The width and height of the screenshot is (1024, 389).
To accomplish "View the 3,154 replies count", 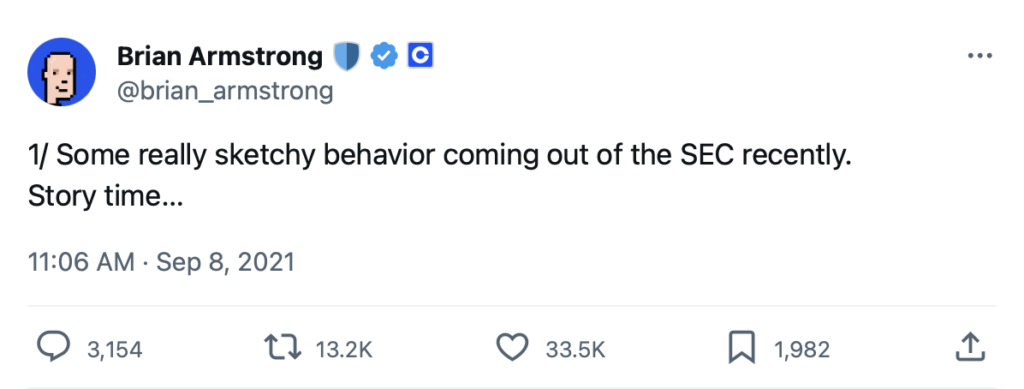I will point(114,350).
